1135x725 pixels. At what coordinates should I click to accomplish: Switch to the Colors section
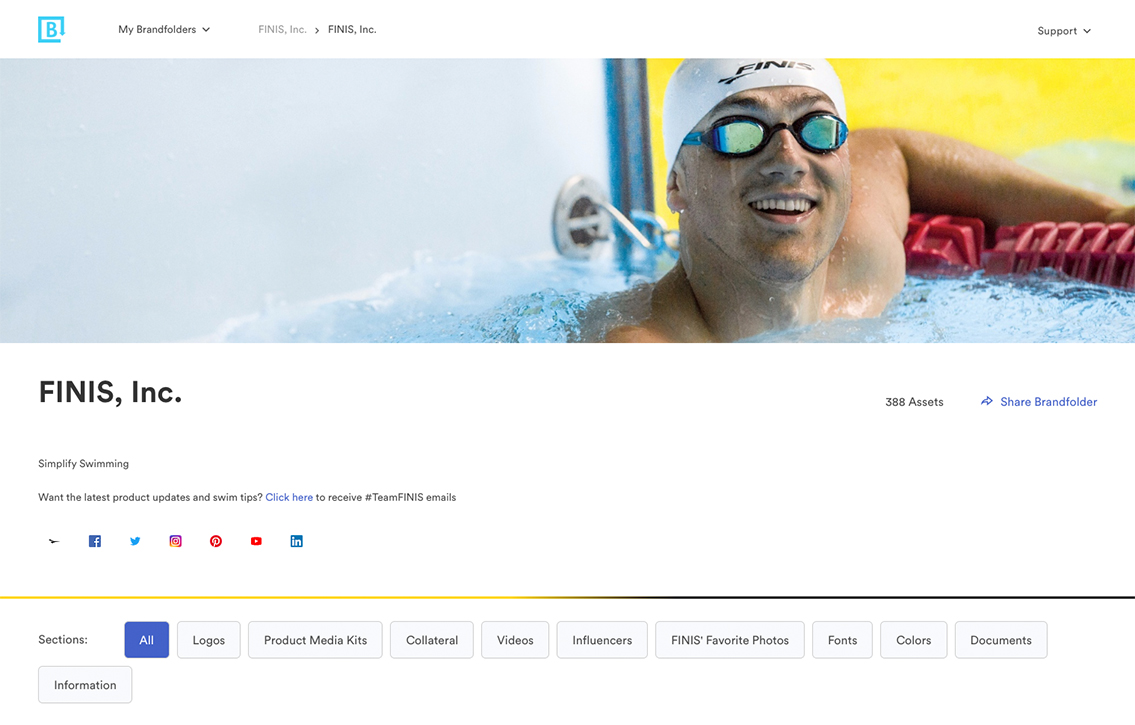pyautogui.click(x=914, y=640)
